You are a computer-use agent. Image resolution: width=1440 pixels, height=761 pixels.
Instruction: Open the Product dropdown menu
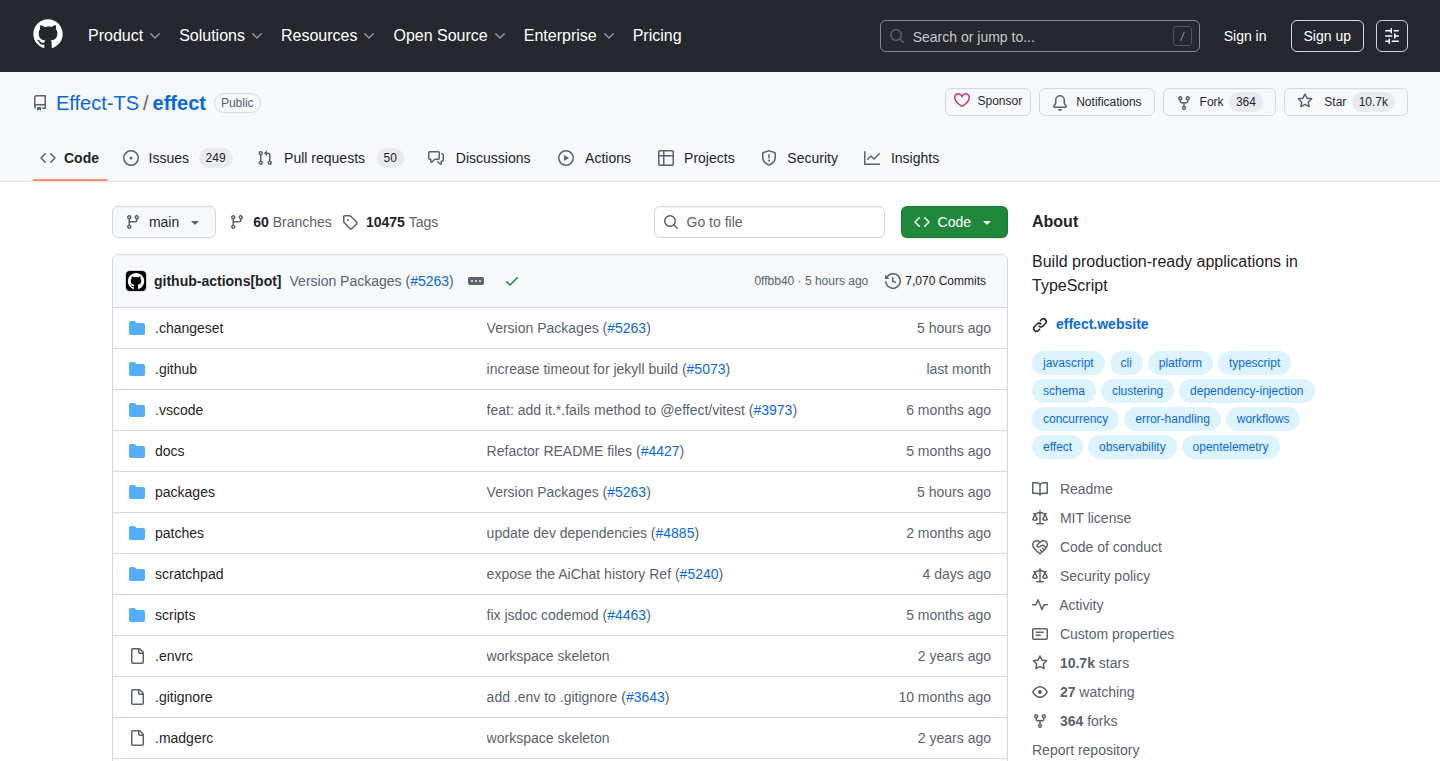124,35
